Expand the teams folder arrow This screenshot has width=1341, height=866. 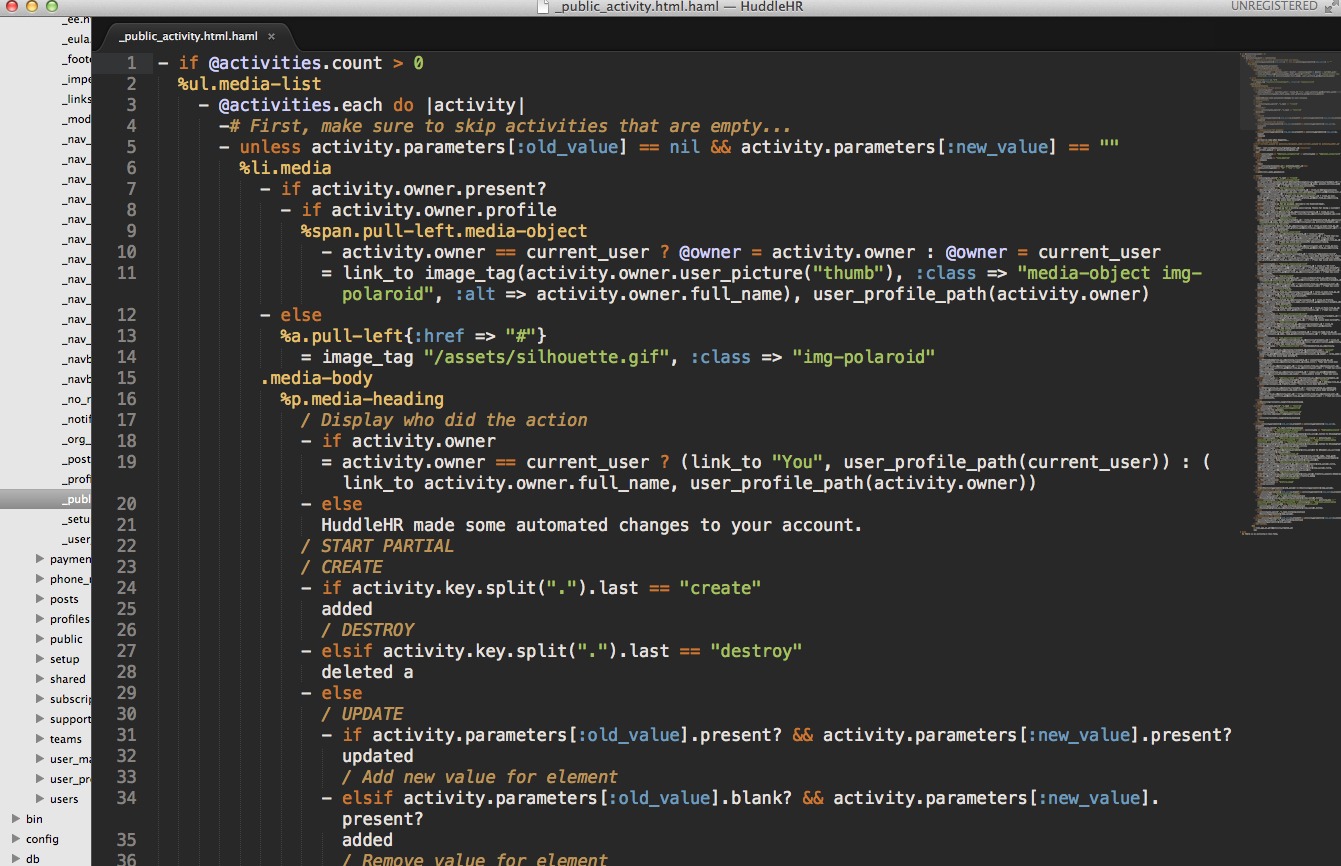40,739
